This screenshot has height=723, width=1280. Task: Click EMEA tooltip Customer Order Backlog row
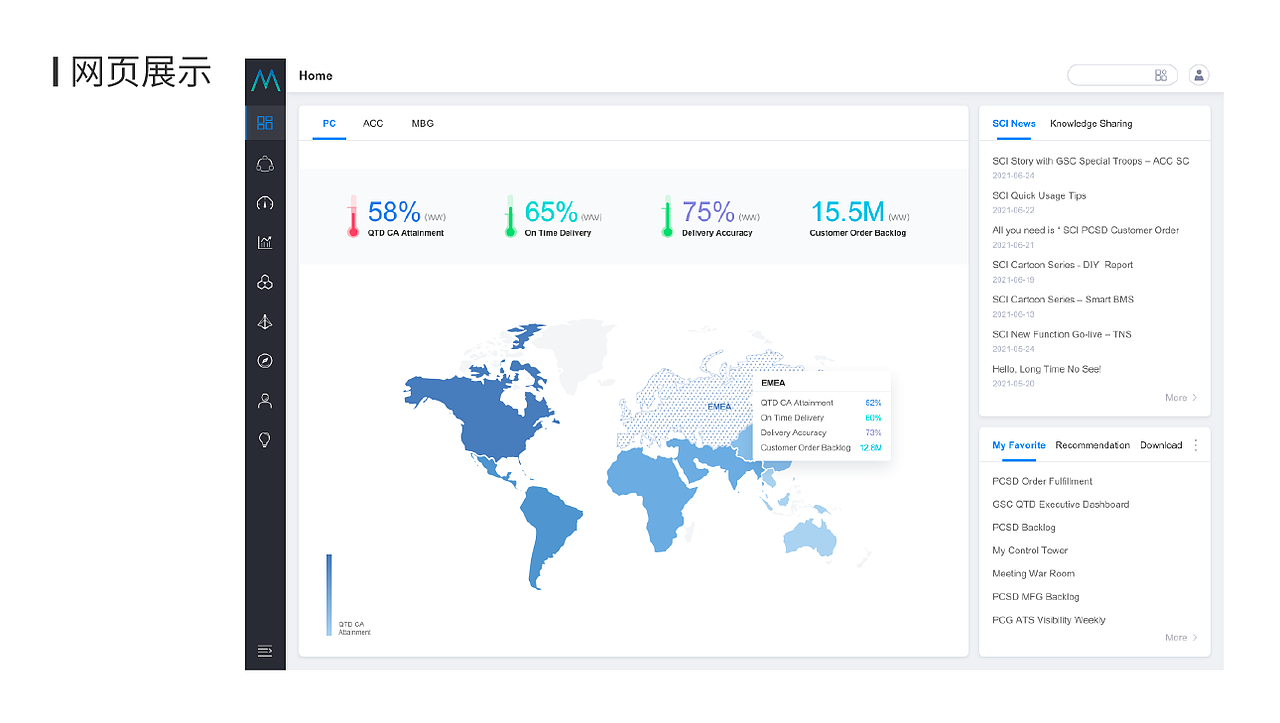click(821, 448)
